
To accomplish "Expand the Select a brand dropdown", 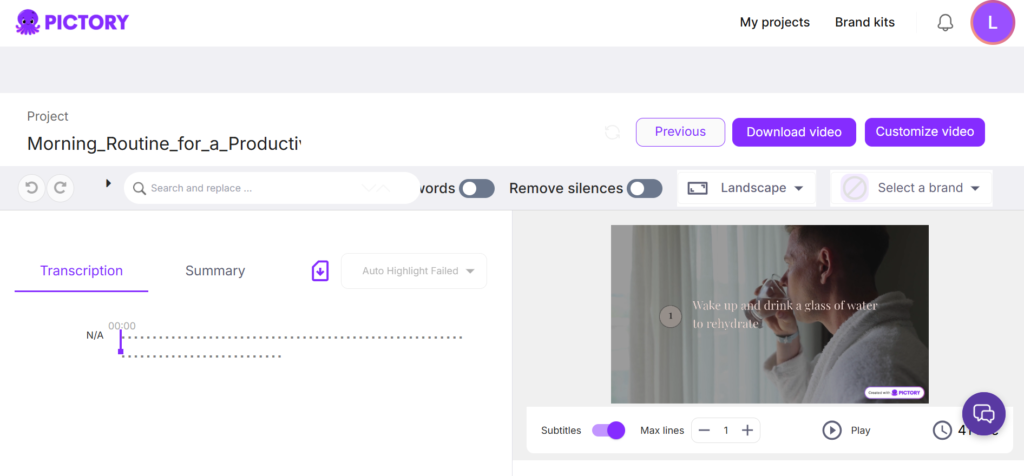I will click(911, 188).
